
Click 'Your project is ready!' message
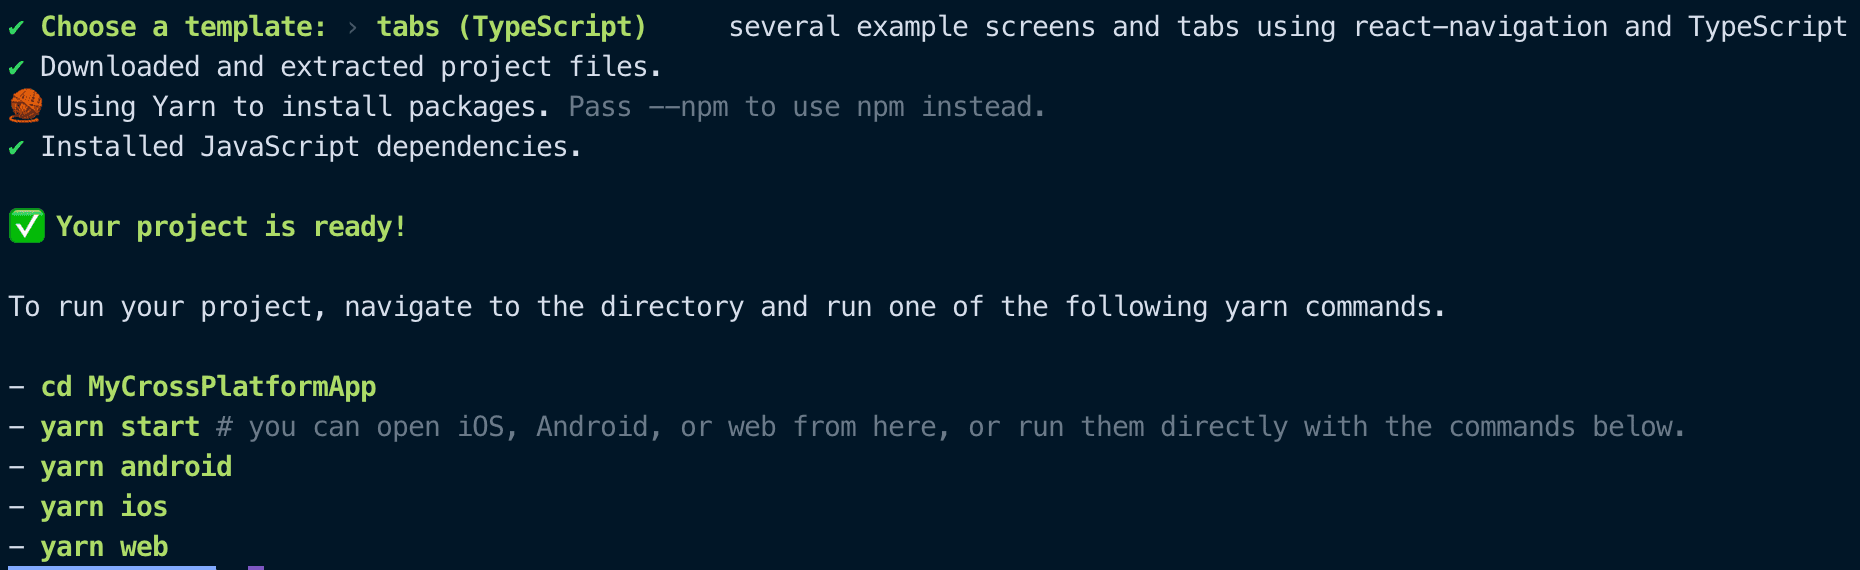click(x=231, y=227)
